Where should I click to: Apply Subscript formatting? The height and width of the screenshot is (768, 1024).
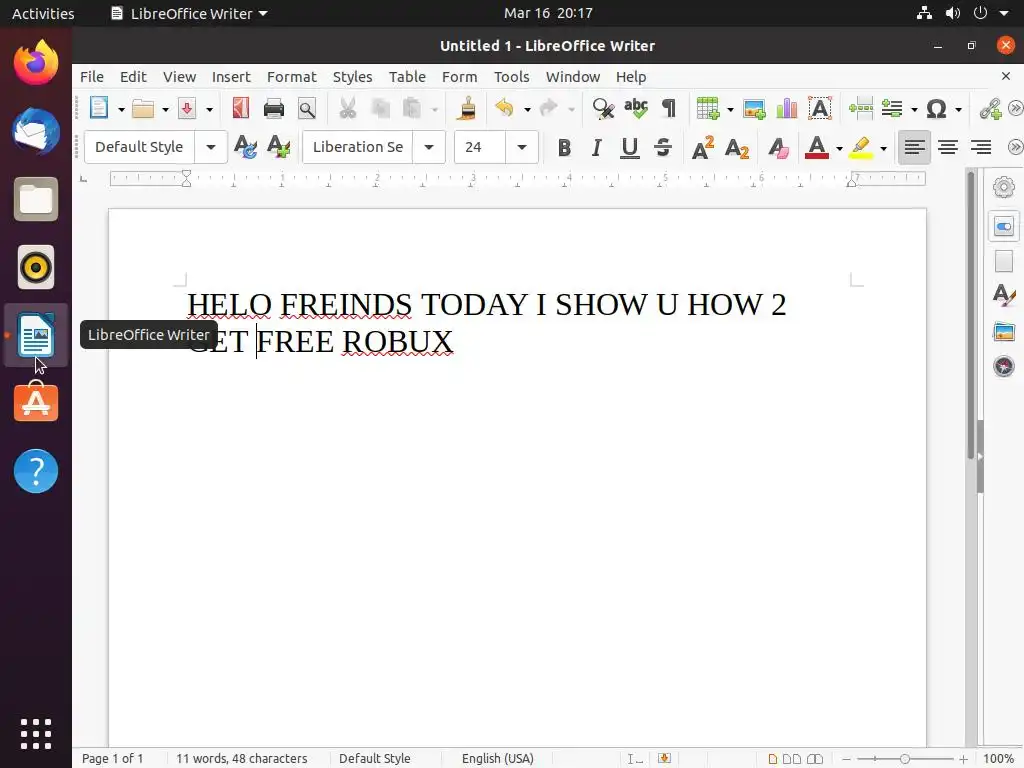(737, 148)
